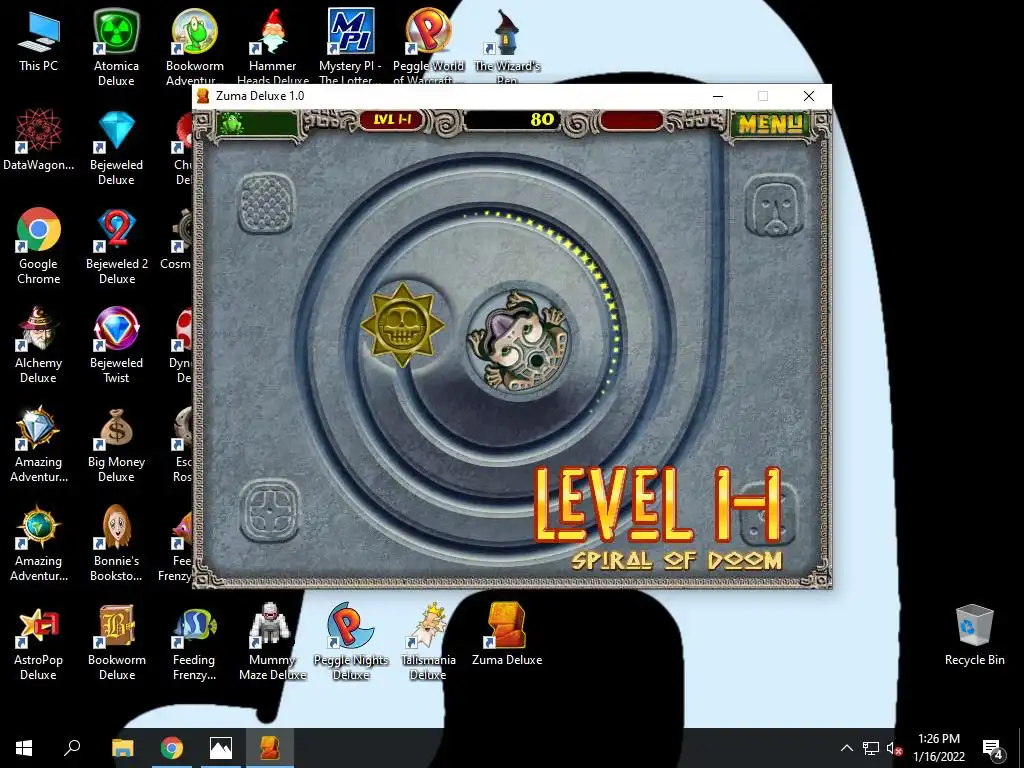The width and height of the screenshot is (1024, 768).
Task: Click the score value 80
Action: [x=542, y=120]
